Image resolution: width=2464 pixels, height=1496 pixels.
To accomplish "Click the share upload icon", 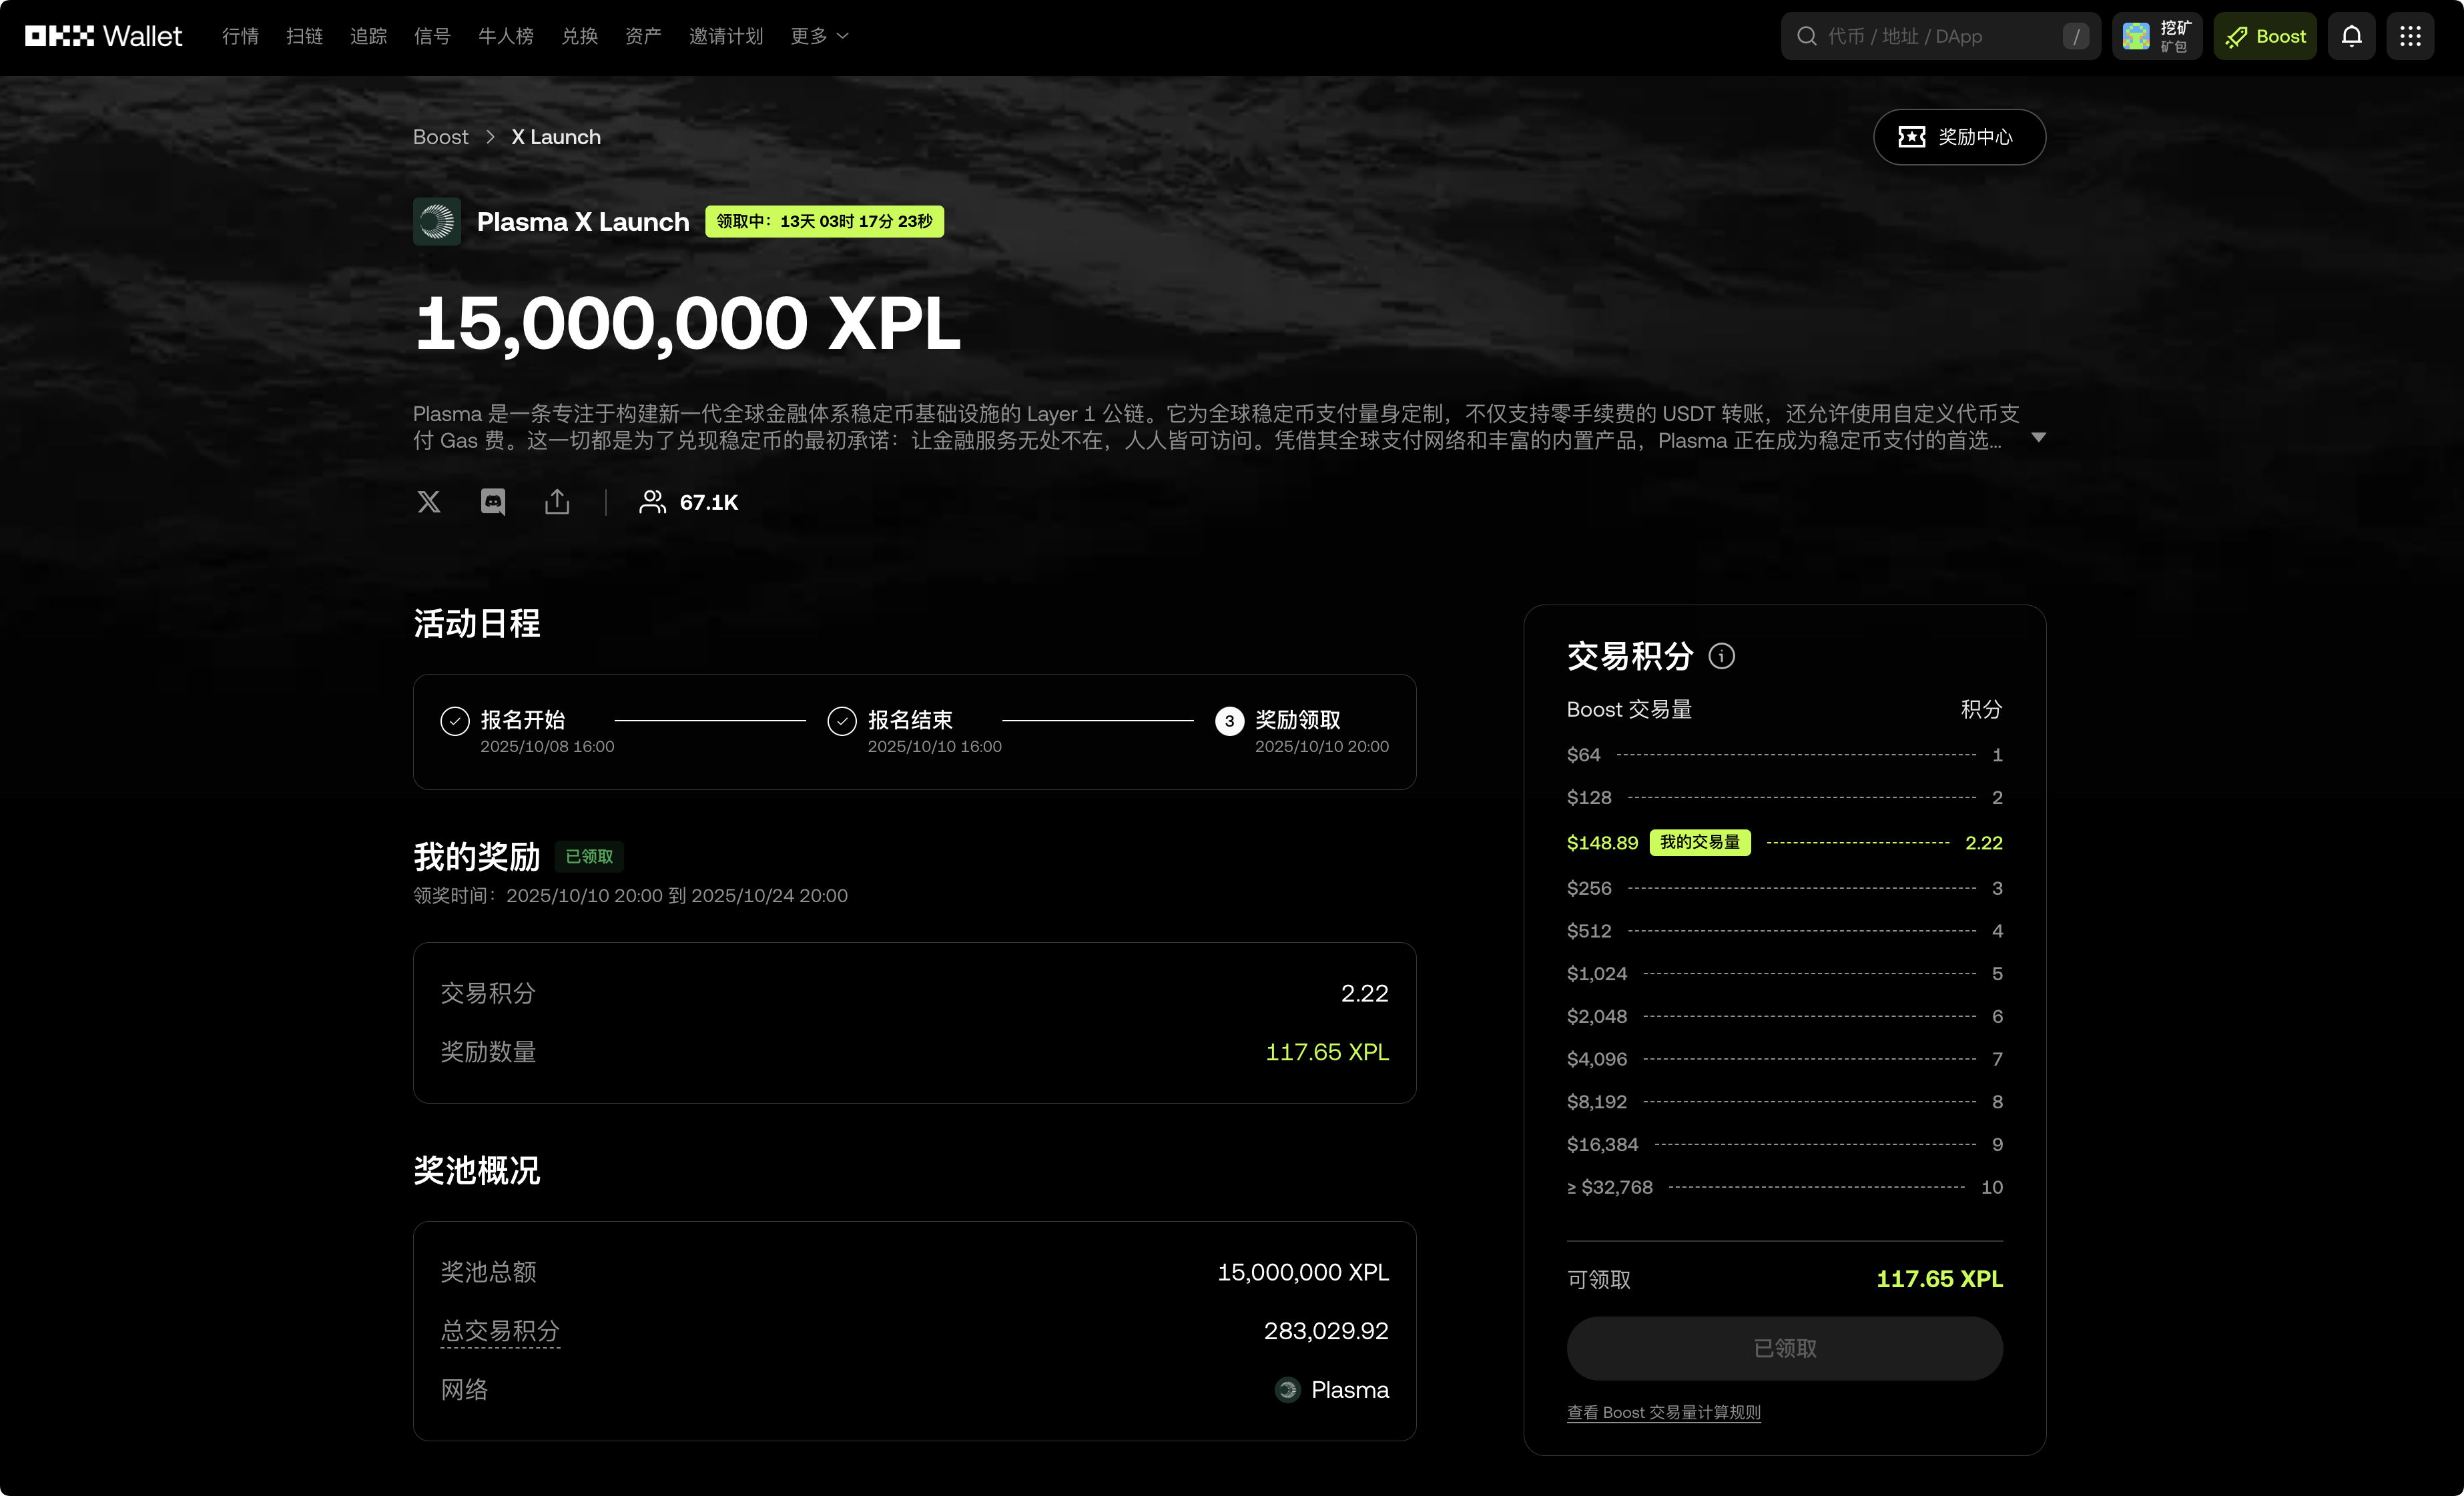I will 557,502.
